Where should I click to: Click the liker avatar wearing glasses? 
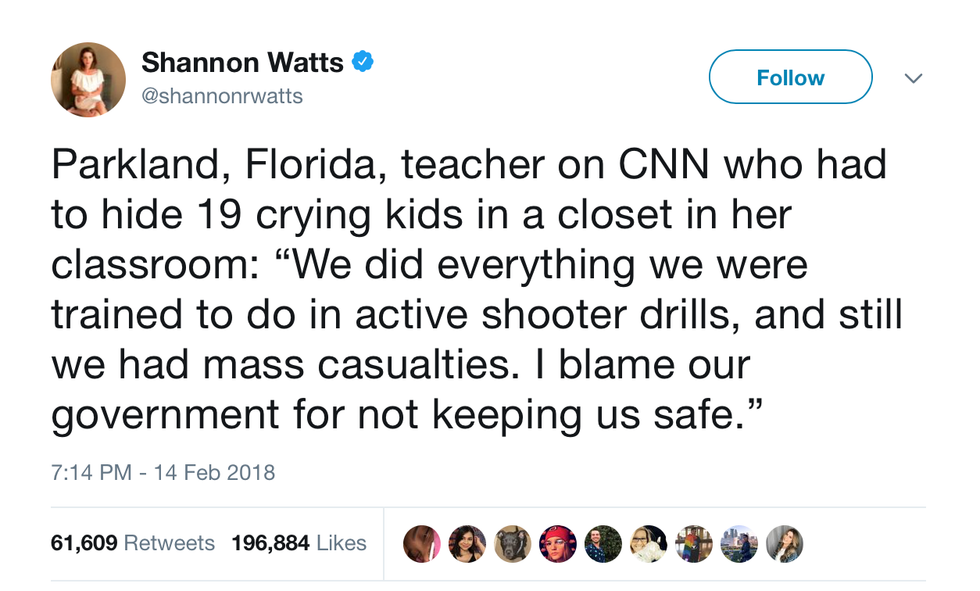[x=648, y=543]
